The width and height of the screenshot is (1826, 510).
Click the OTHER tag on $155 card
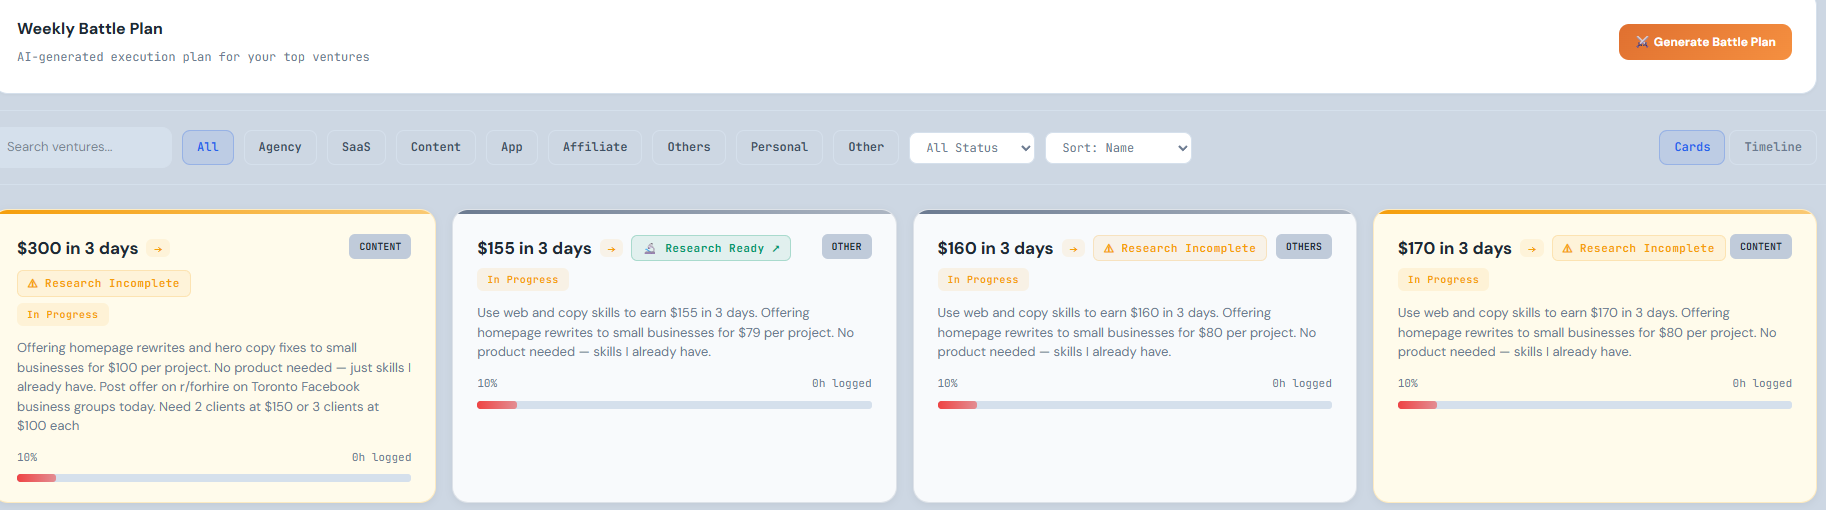click(847, 247)
